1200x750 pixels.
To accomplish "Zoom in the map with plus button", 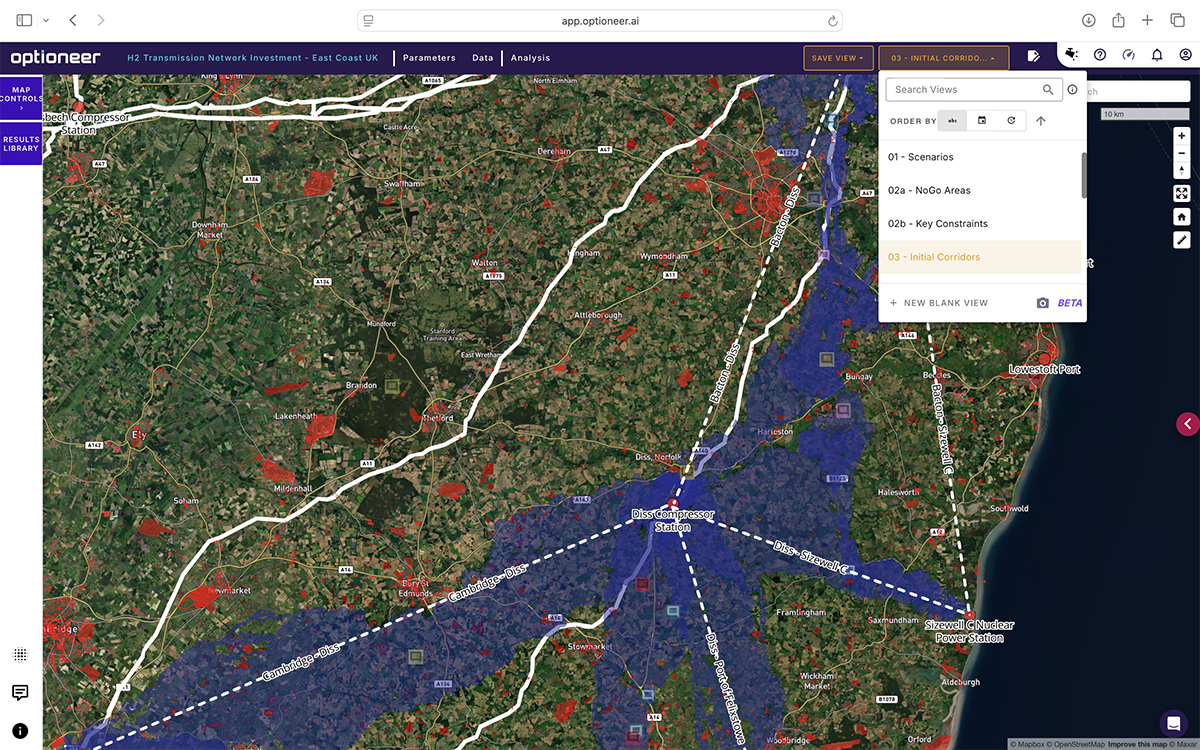I will [1182, 136].
